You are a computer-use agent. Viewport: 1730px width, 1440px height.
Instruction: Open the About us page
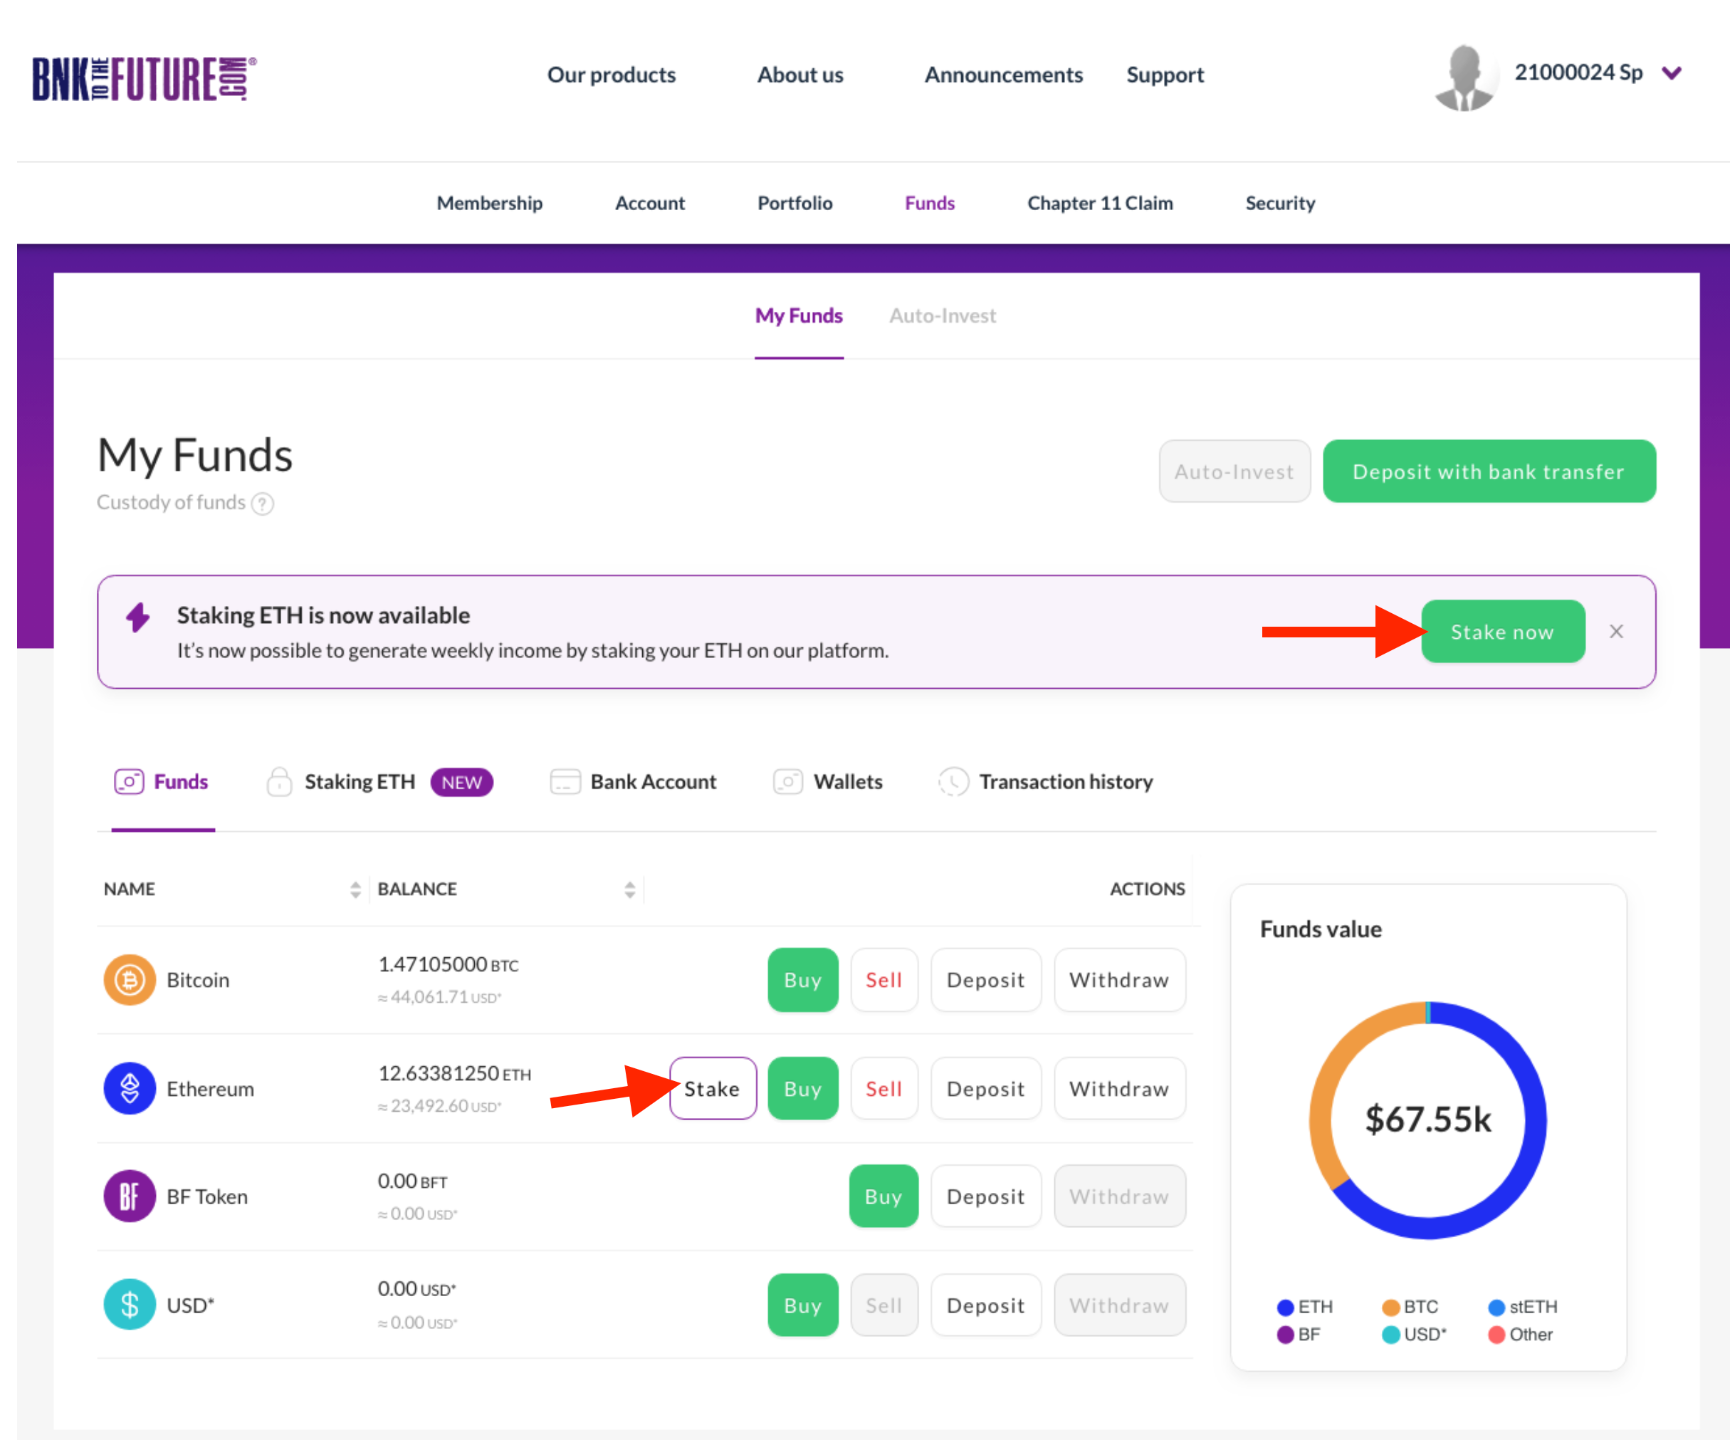coord(800,75)
